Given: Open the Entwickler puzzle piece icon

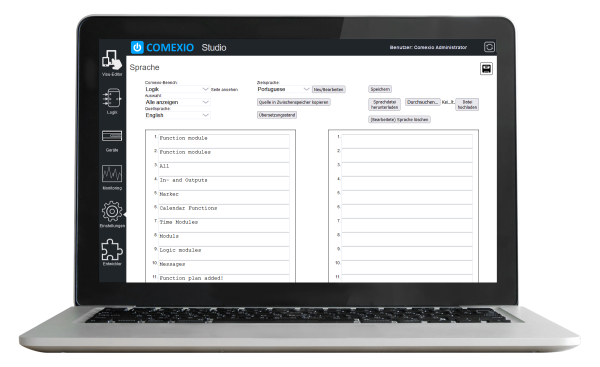Looking at the screenshot, I should (x=112, y=251).
